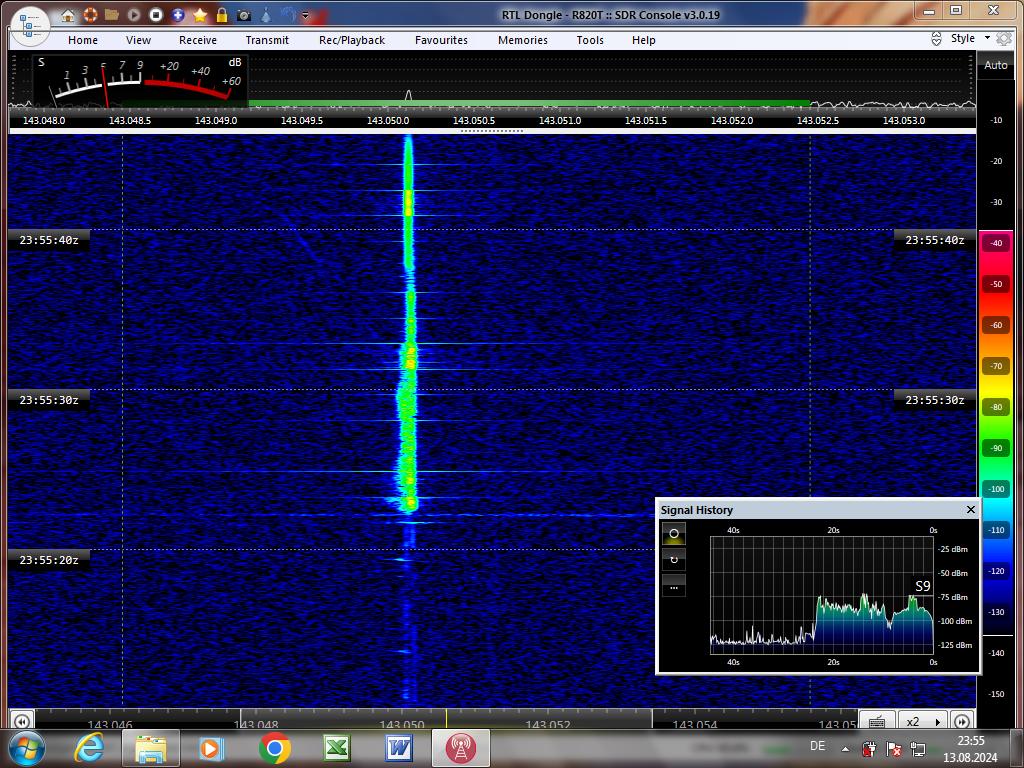Click the -80 level on colour scale

coord(996,407)
